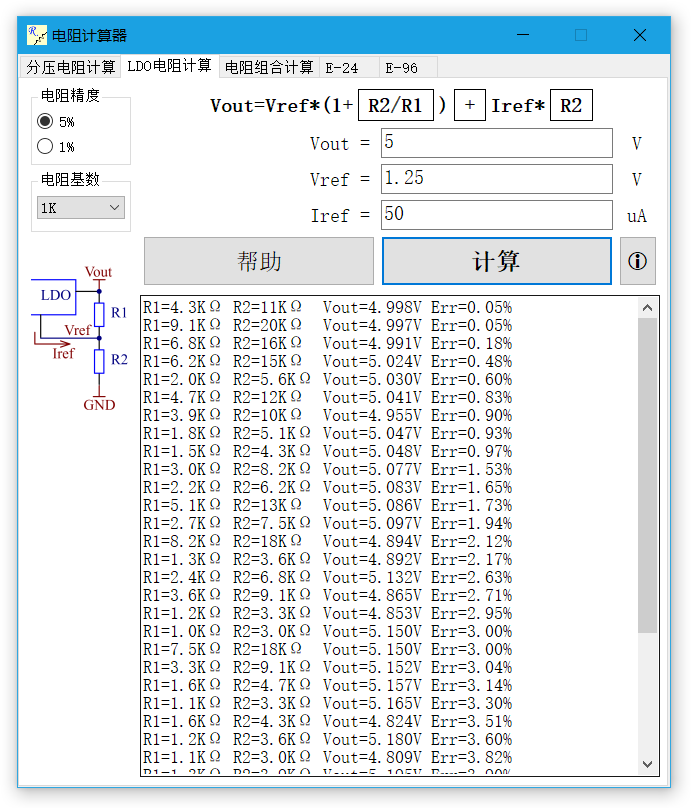Click the Vref input field
Screen dimensions: 691x808
click(496, 179)
